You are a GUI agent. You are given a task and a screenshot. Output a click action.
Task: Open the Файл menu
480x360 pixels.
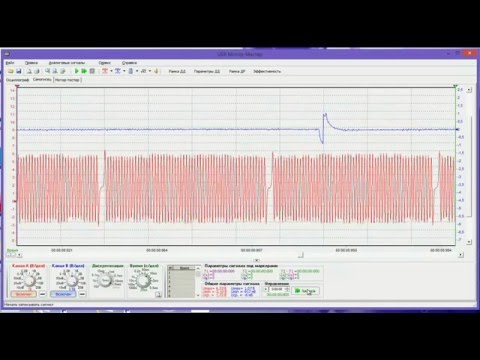click(x=10, y=63)
